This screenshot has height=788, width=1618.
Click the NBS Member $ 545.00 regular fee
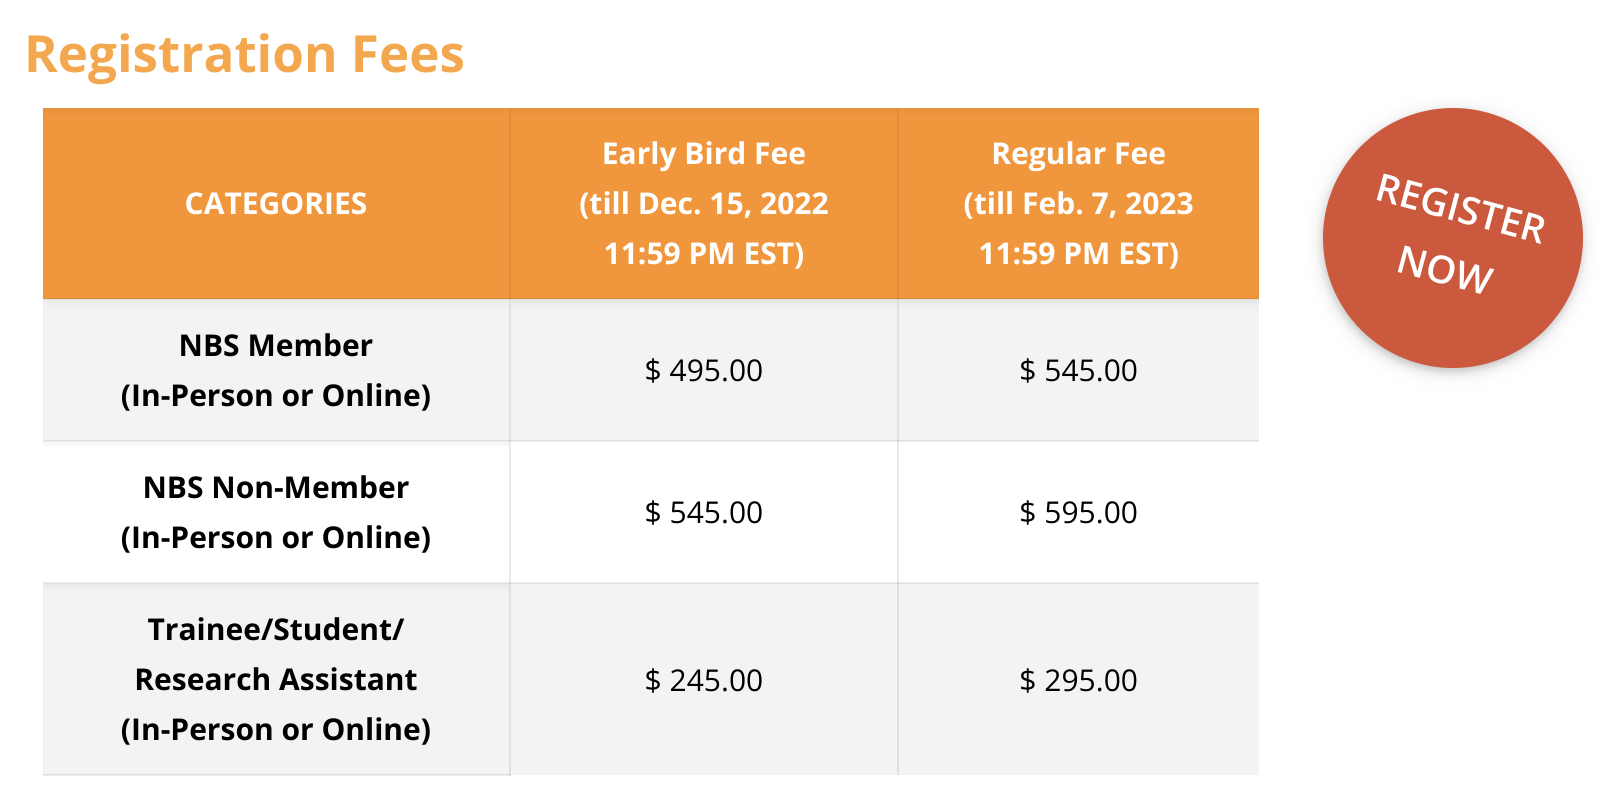[x=1078, y=371]
